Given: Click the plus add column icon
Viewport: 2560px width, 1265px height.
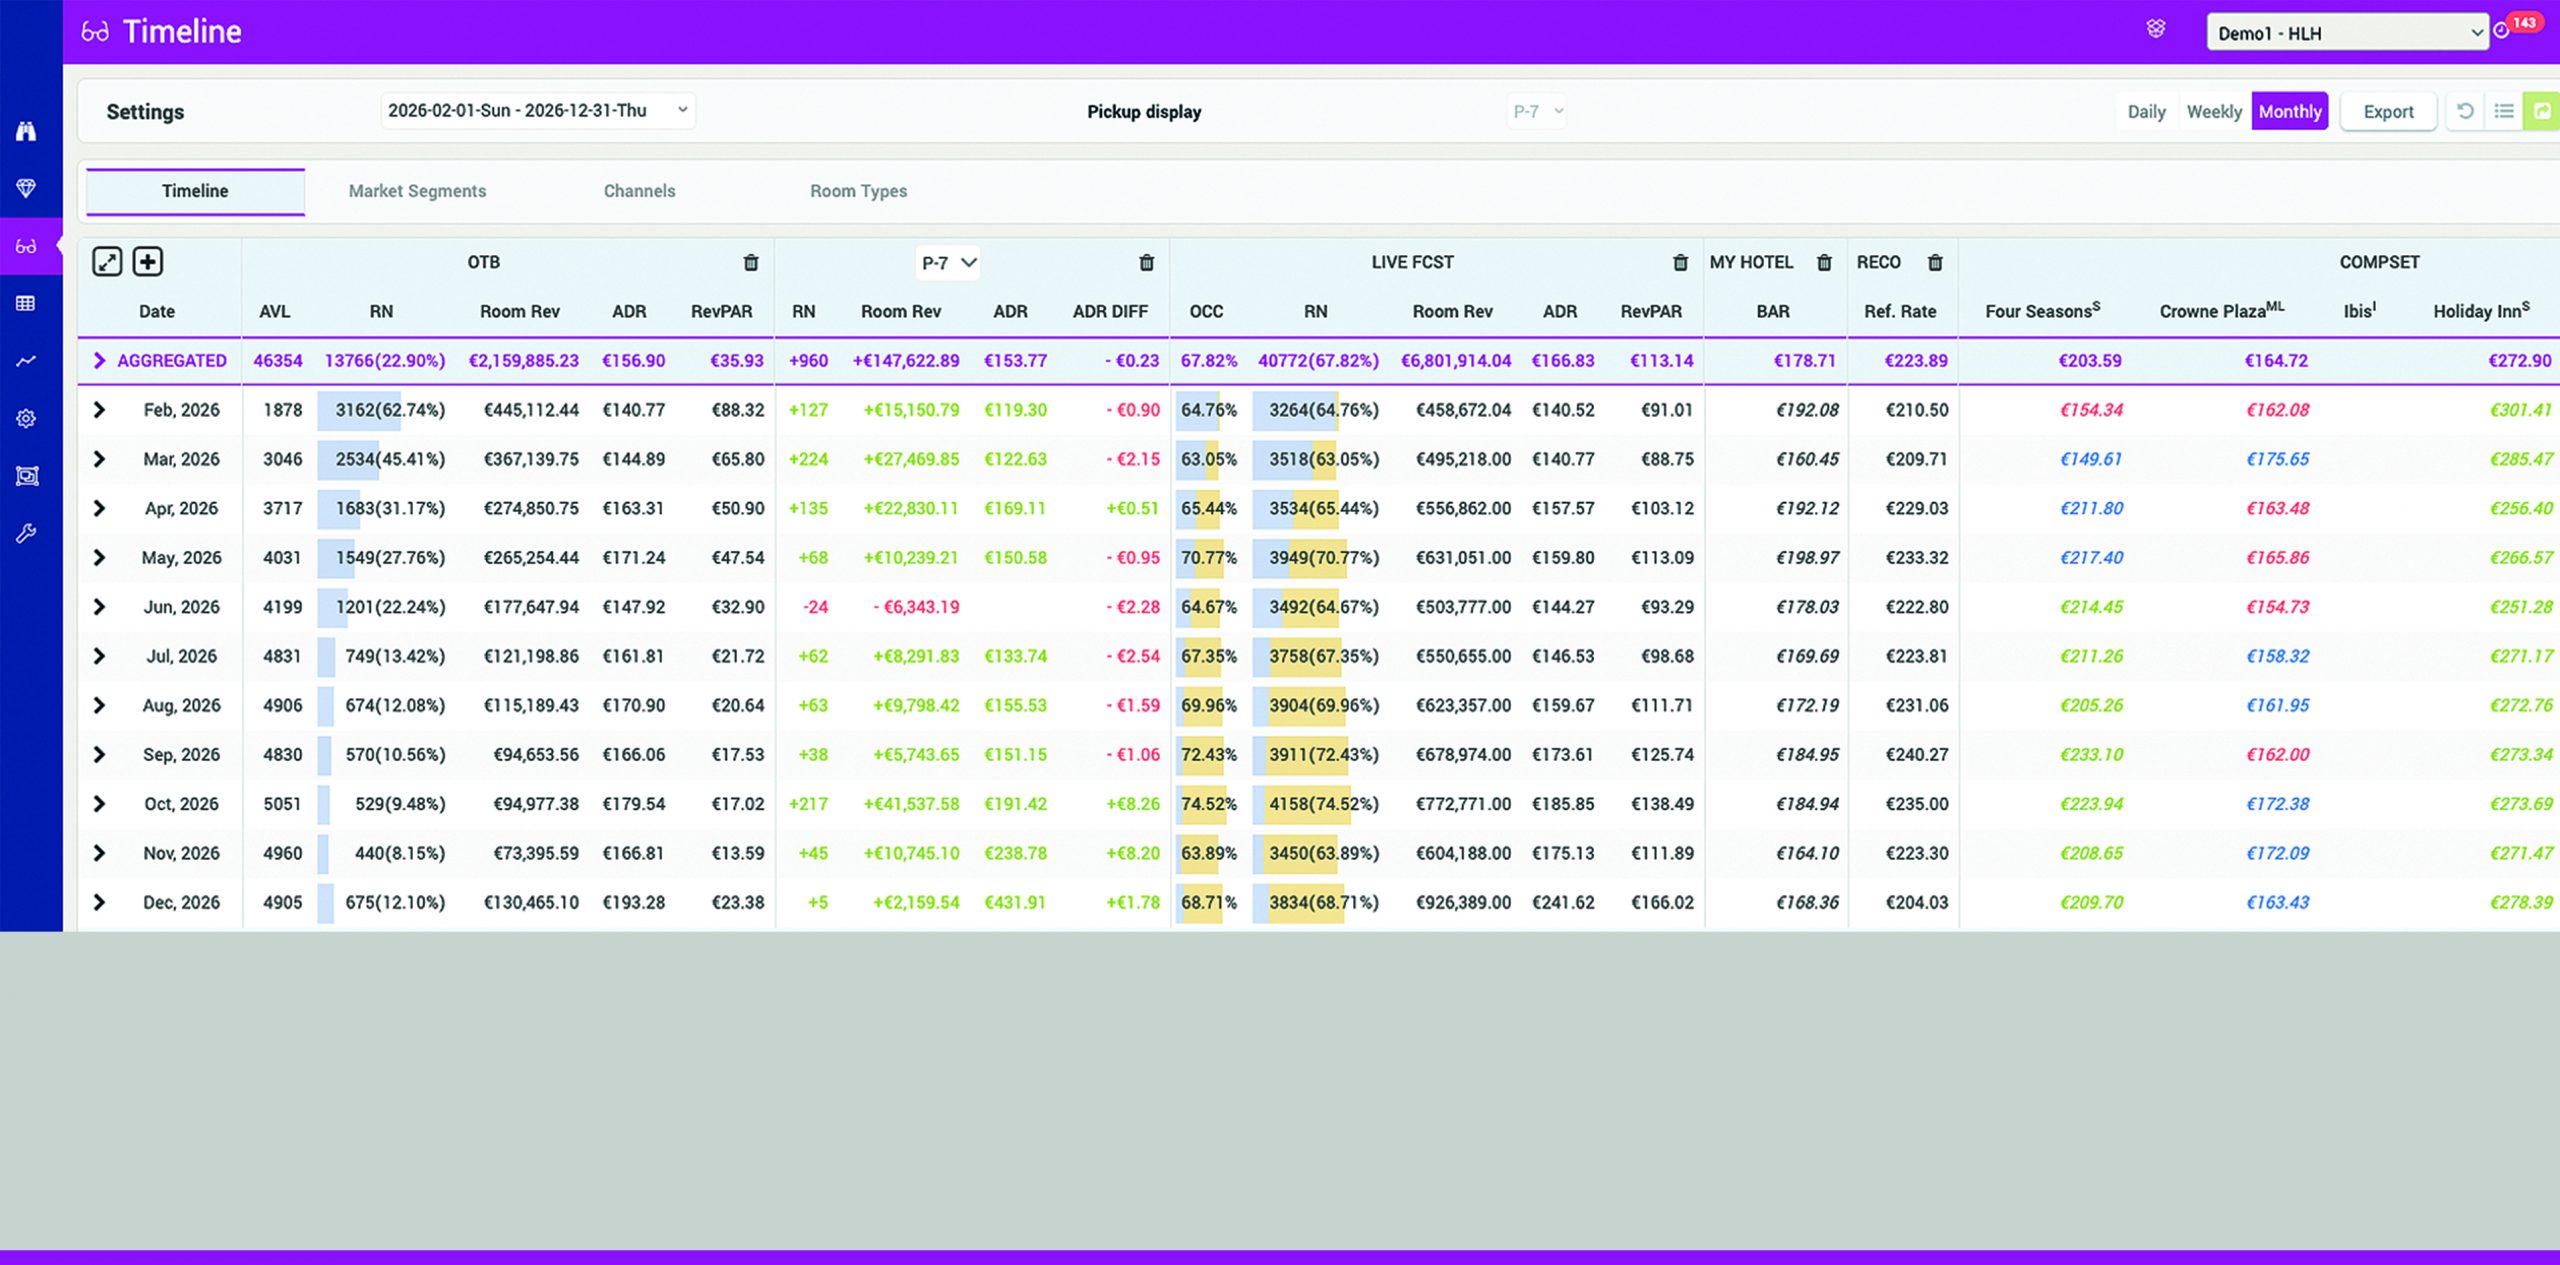Looking at the screenshot, I should point(148,262).
